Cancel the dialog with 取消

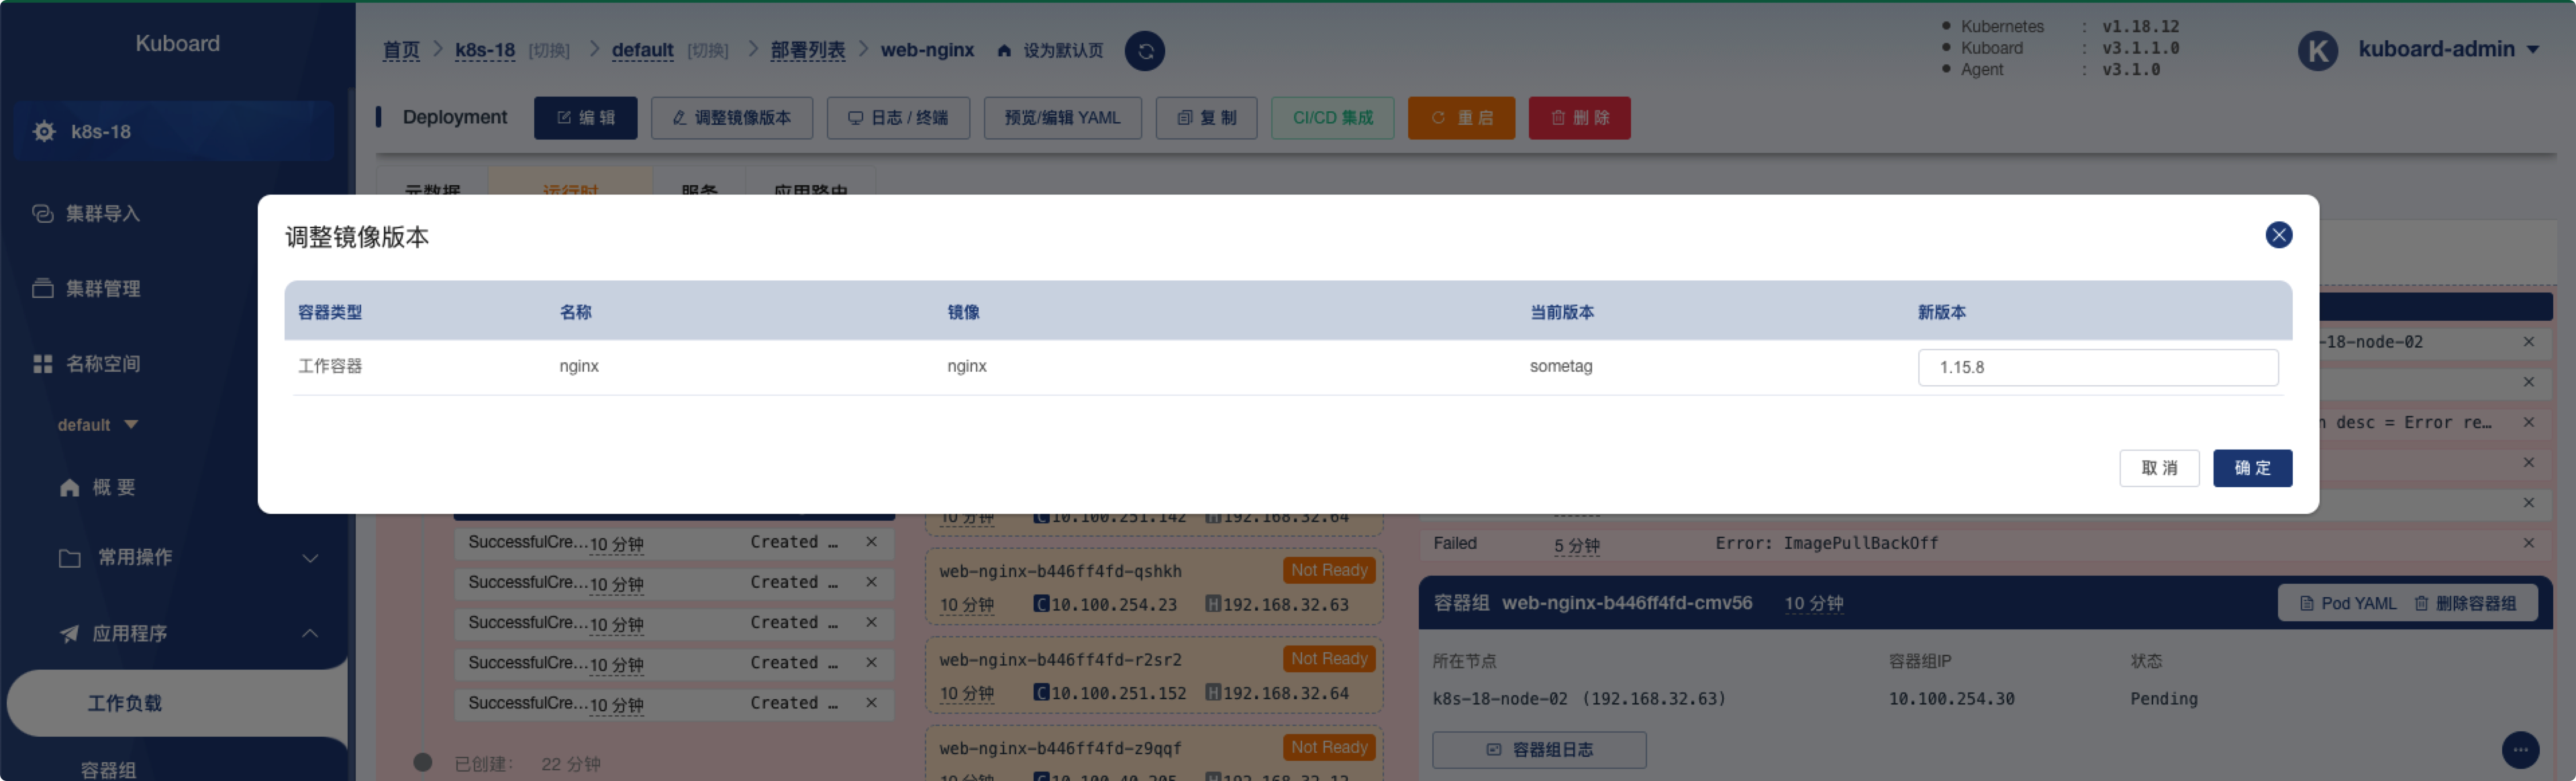pos(2158,468)
